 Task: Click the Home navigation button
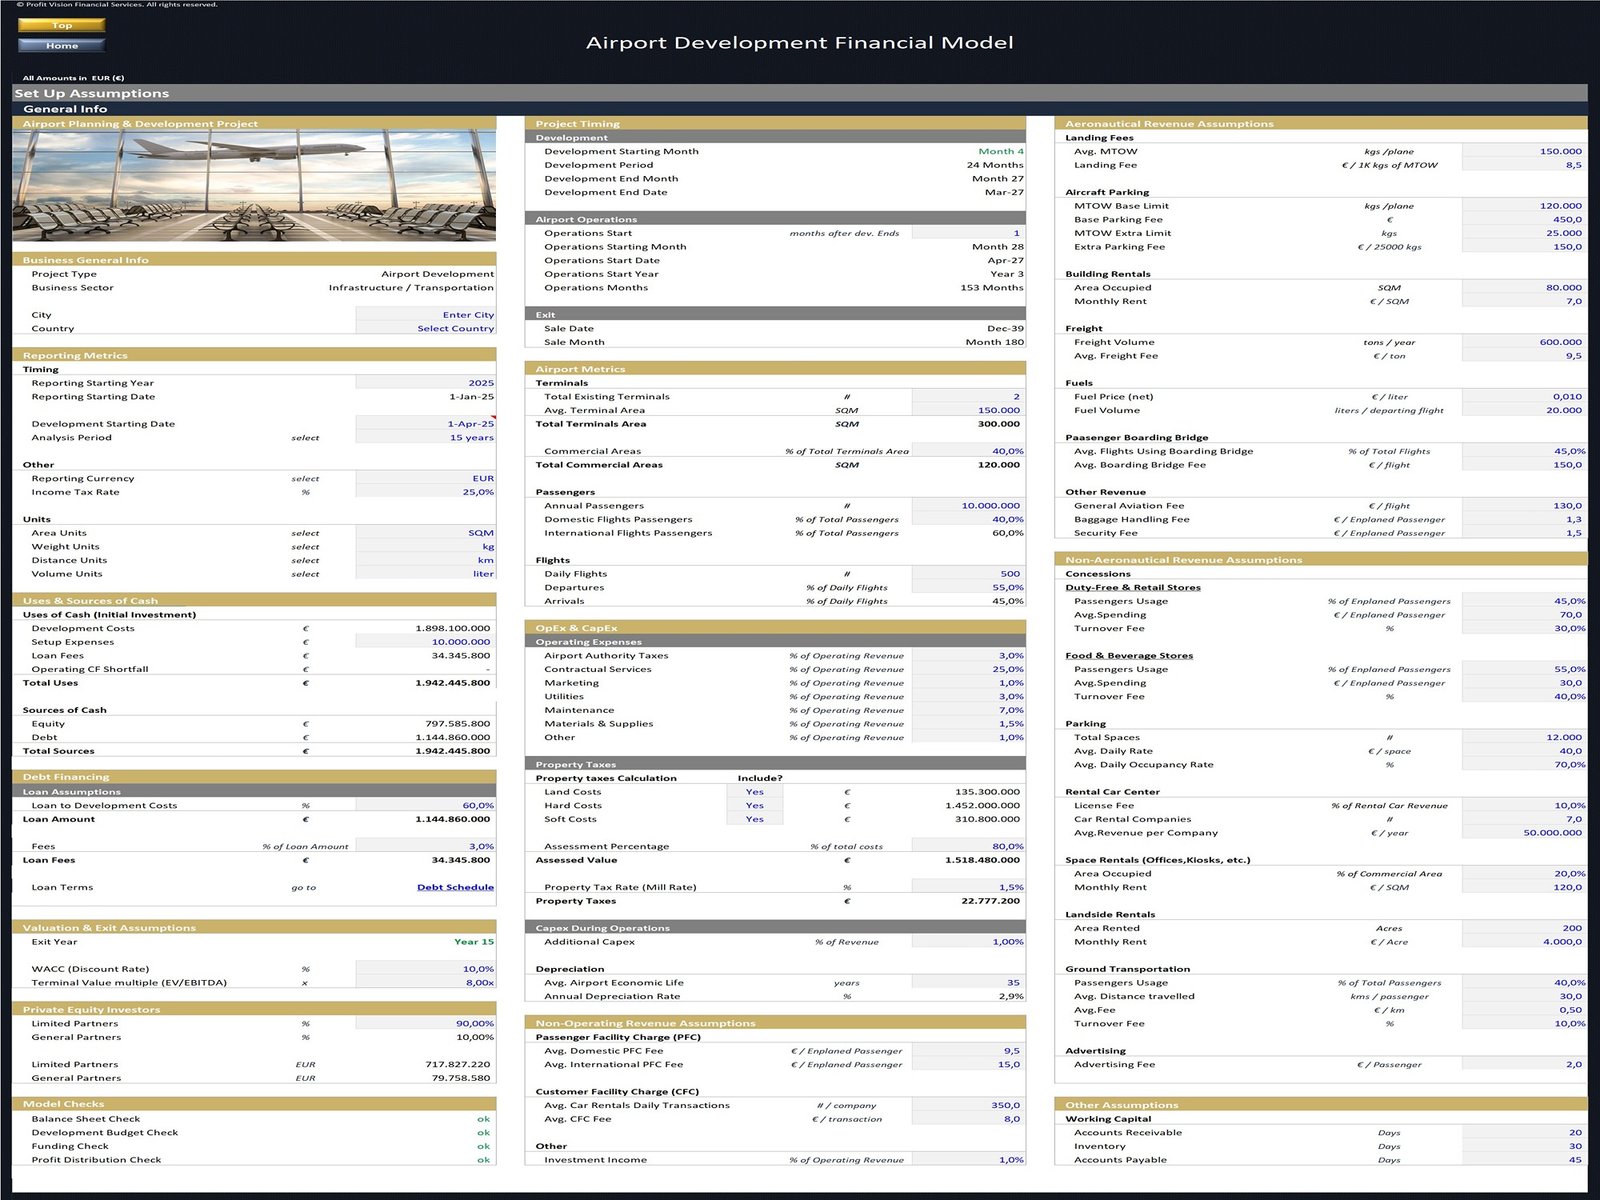coord(61,45)
